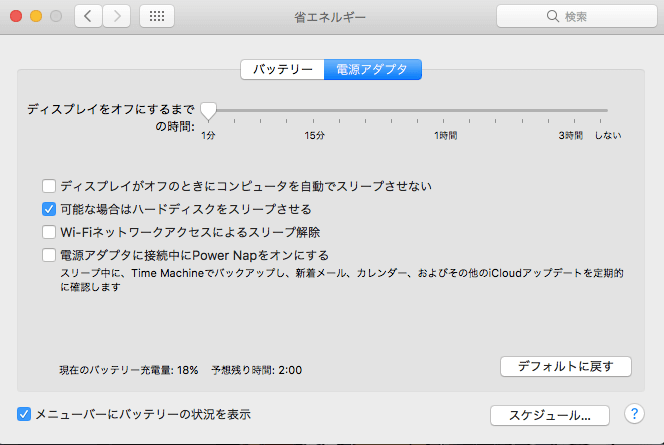Screen dimensions: 664x445
Task: Uncheck メニューバーにバッテリーの状況を表示
Action: pyautogui.click(x=24, y=414)
